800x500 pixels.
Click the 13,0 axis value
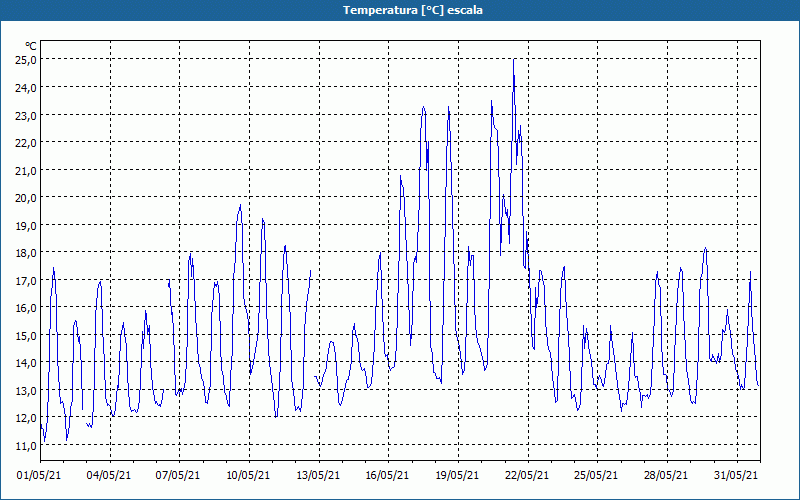coord(26,391)
